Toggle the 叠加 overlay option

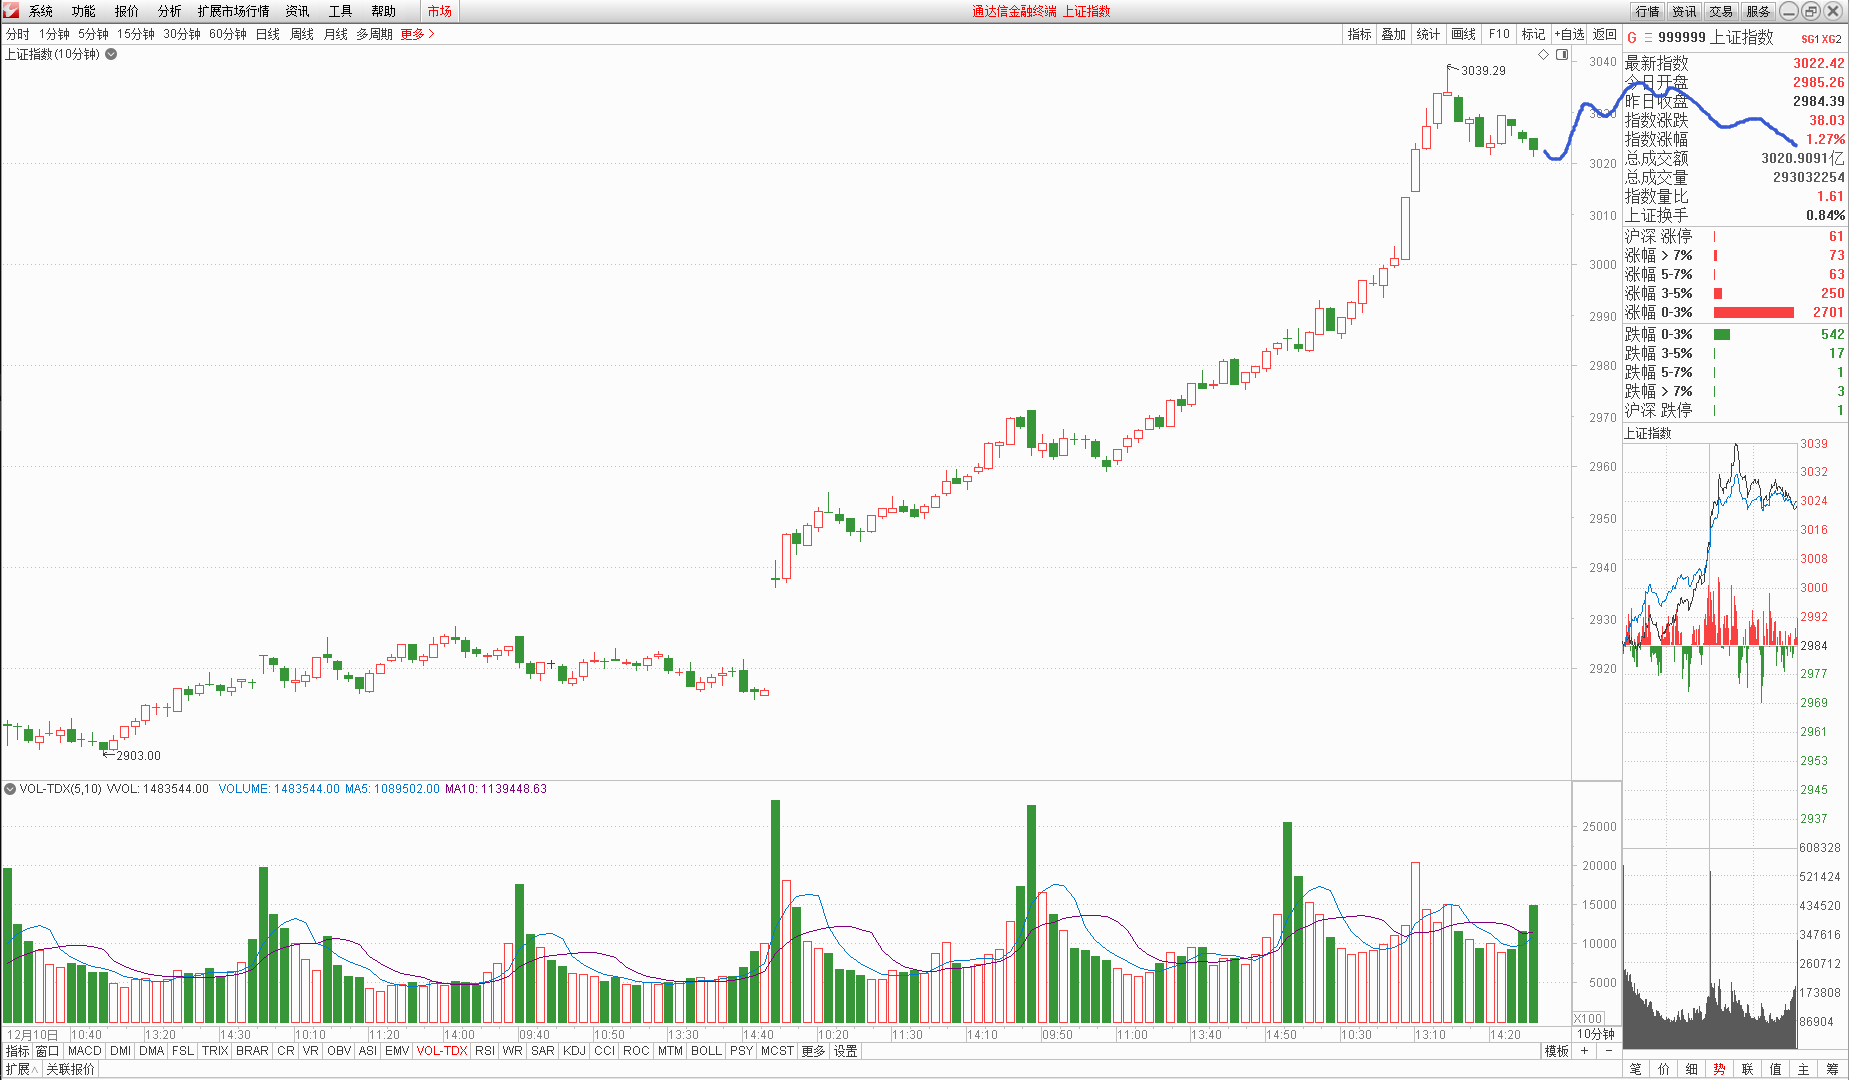[1393, 34]
